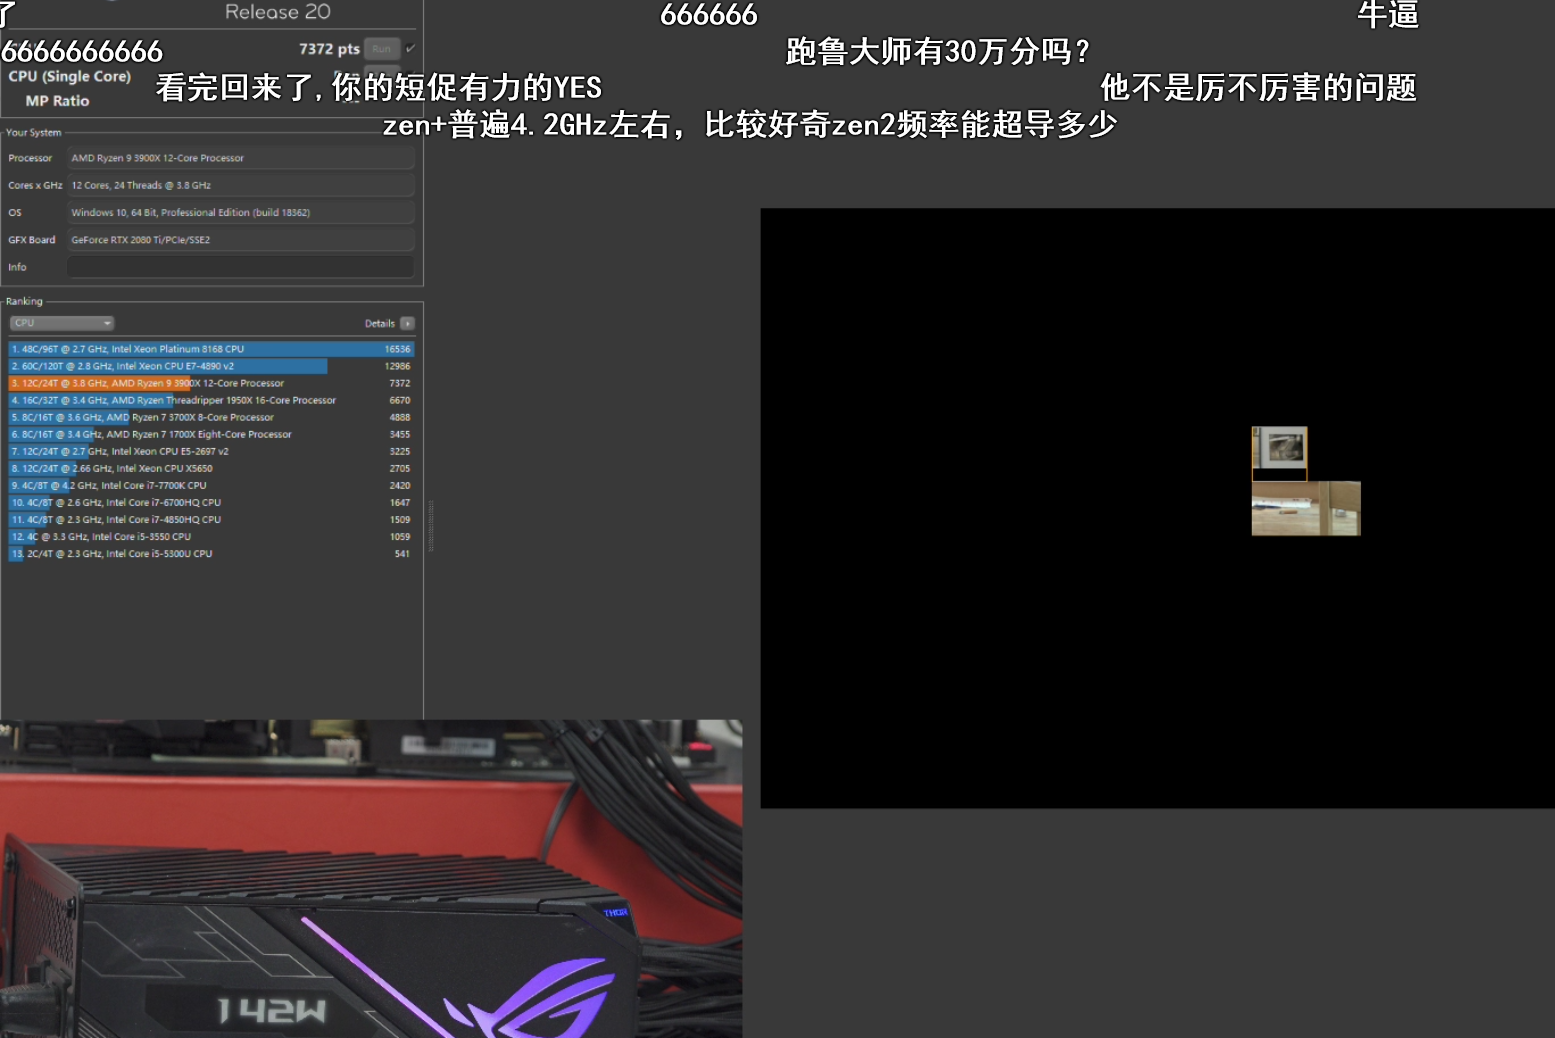Image resolution: width=1555 pixels, height=1038 pixels.
Task: Select ranking row Threadripper 1950X 16-Core
Action: pyautogui.click(x=211, y=400)
